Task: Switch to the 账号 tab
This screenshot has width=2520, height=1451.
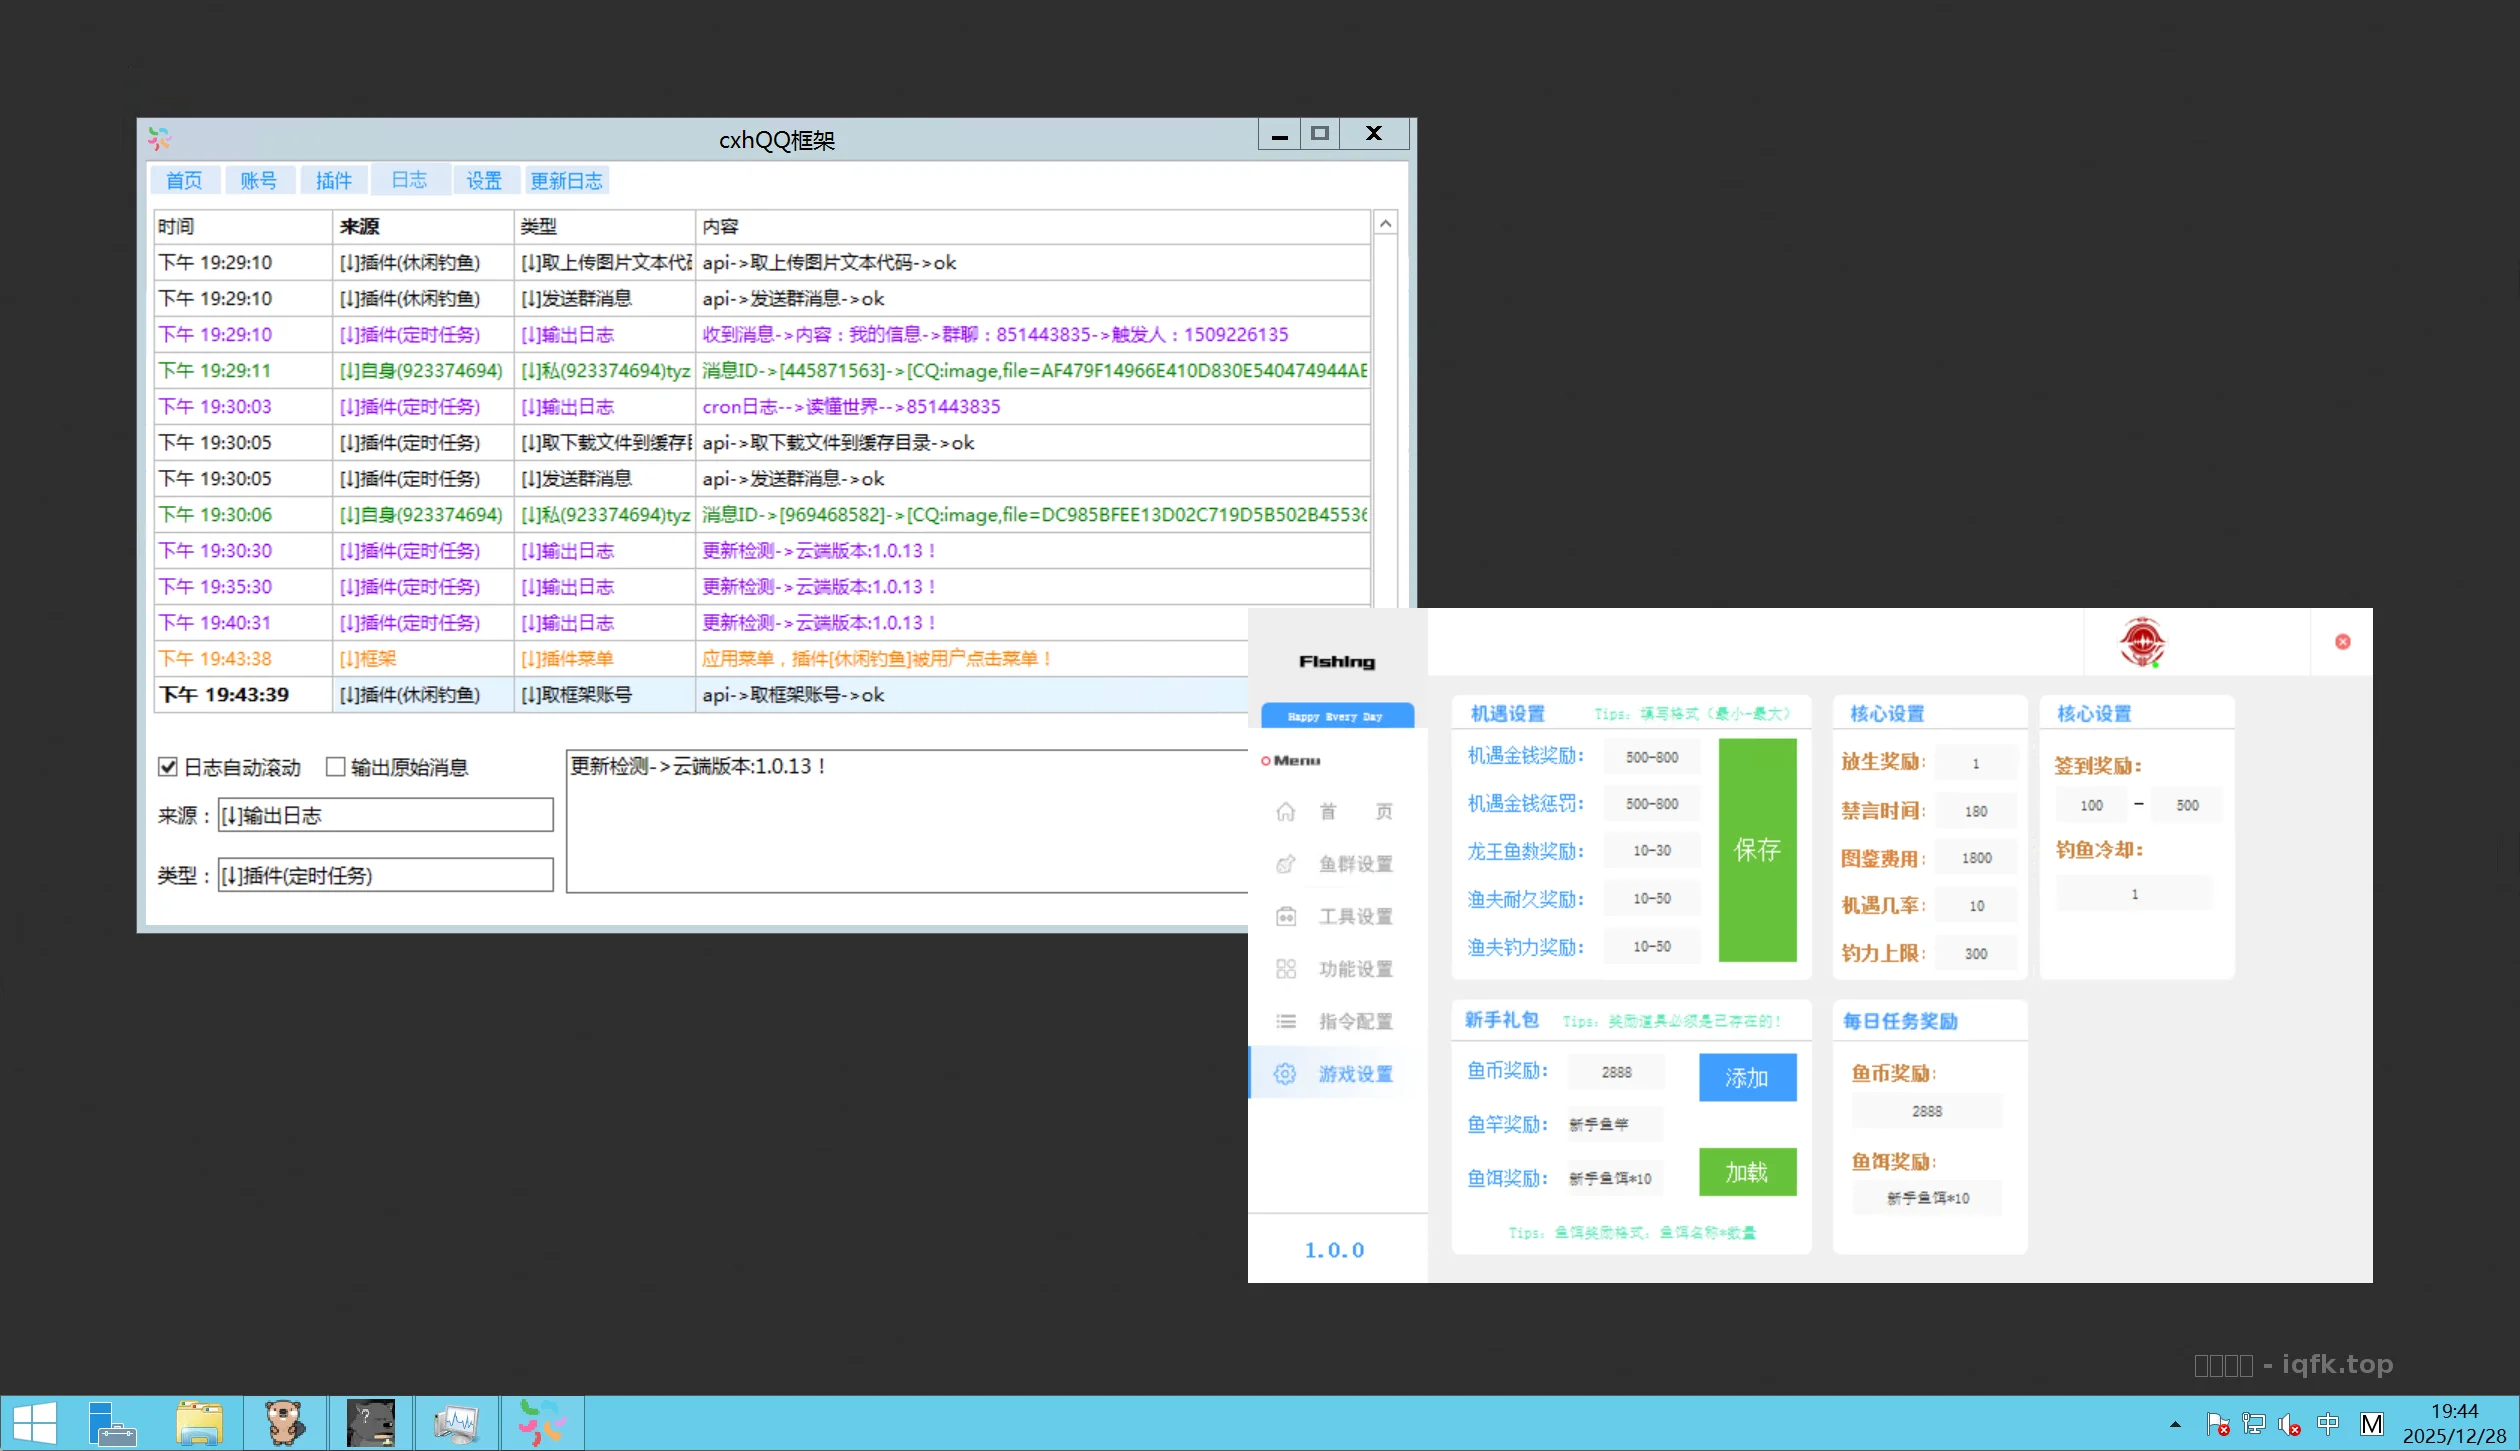Action: tap(260, 180)
